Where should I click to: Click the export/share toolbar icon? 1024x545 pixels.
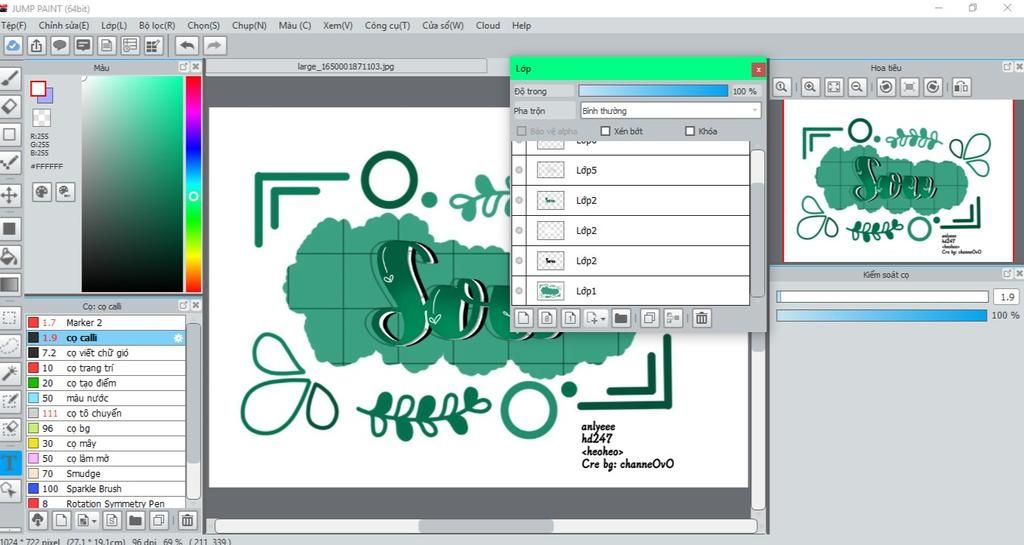pos(37,46)
